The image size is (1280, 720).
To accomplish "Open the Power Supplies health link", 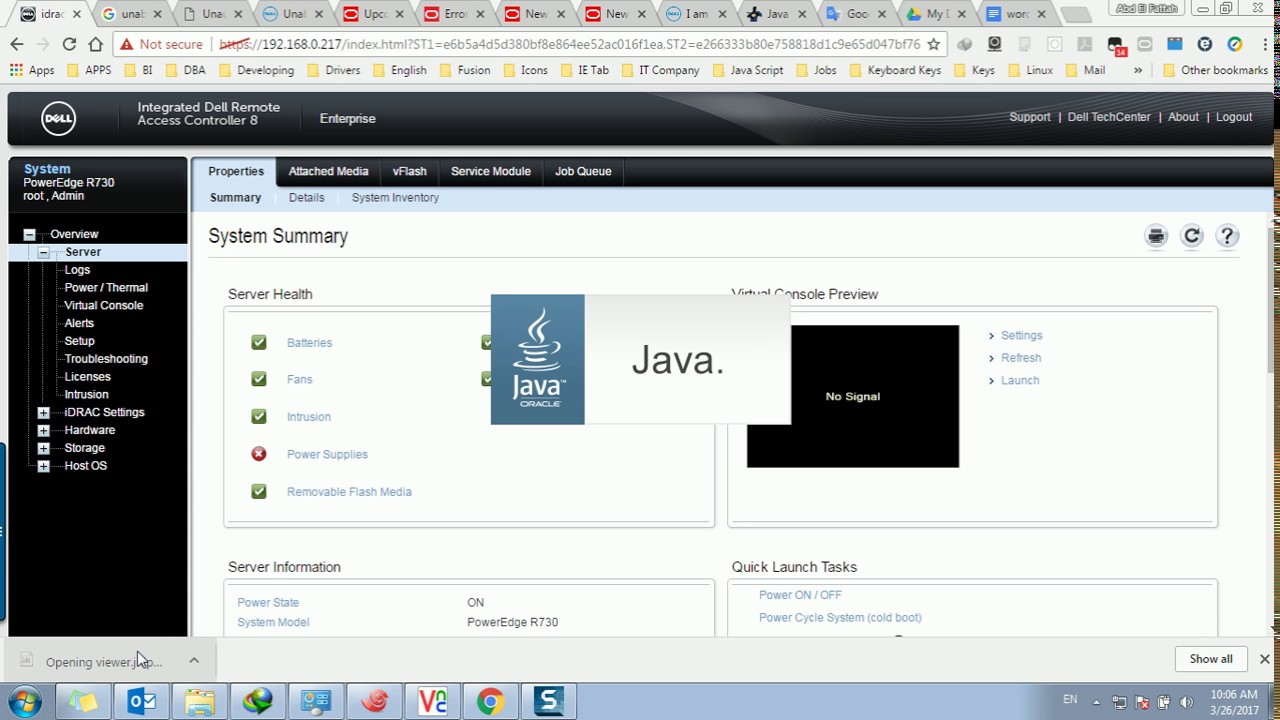I will 327,454.
